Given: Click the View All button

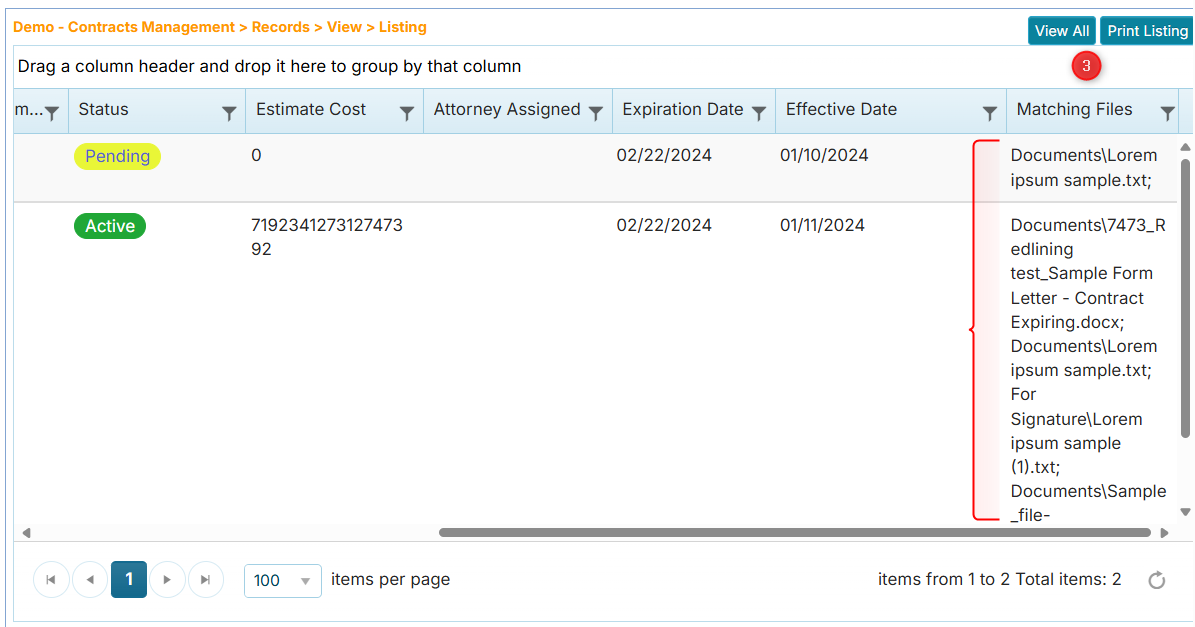Looking at the screenshot, I should click(x=1062, y=30).
